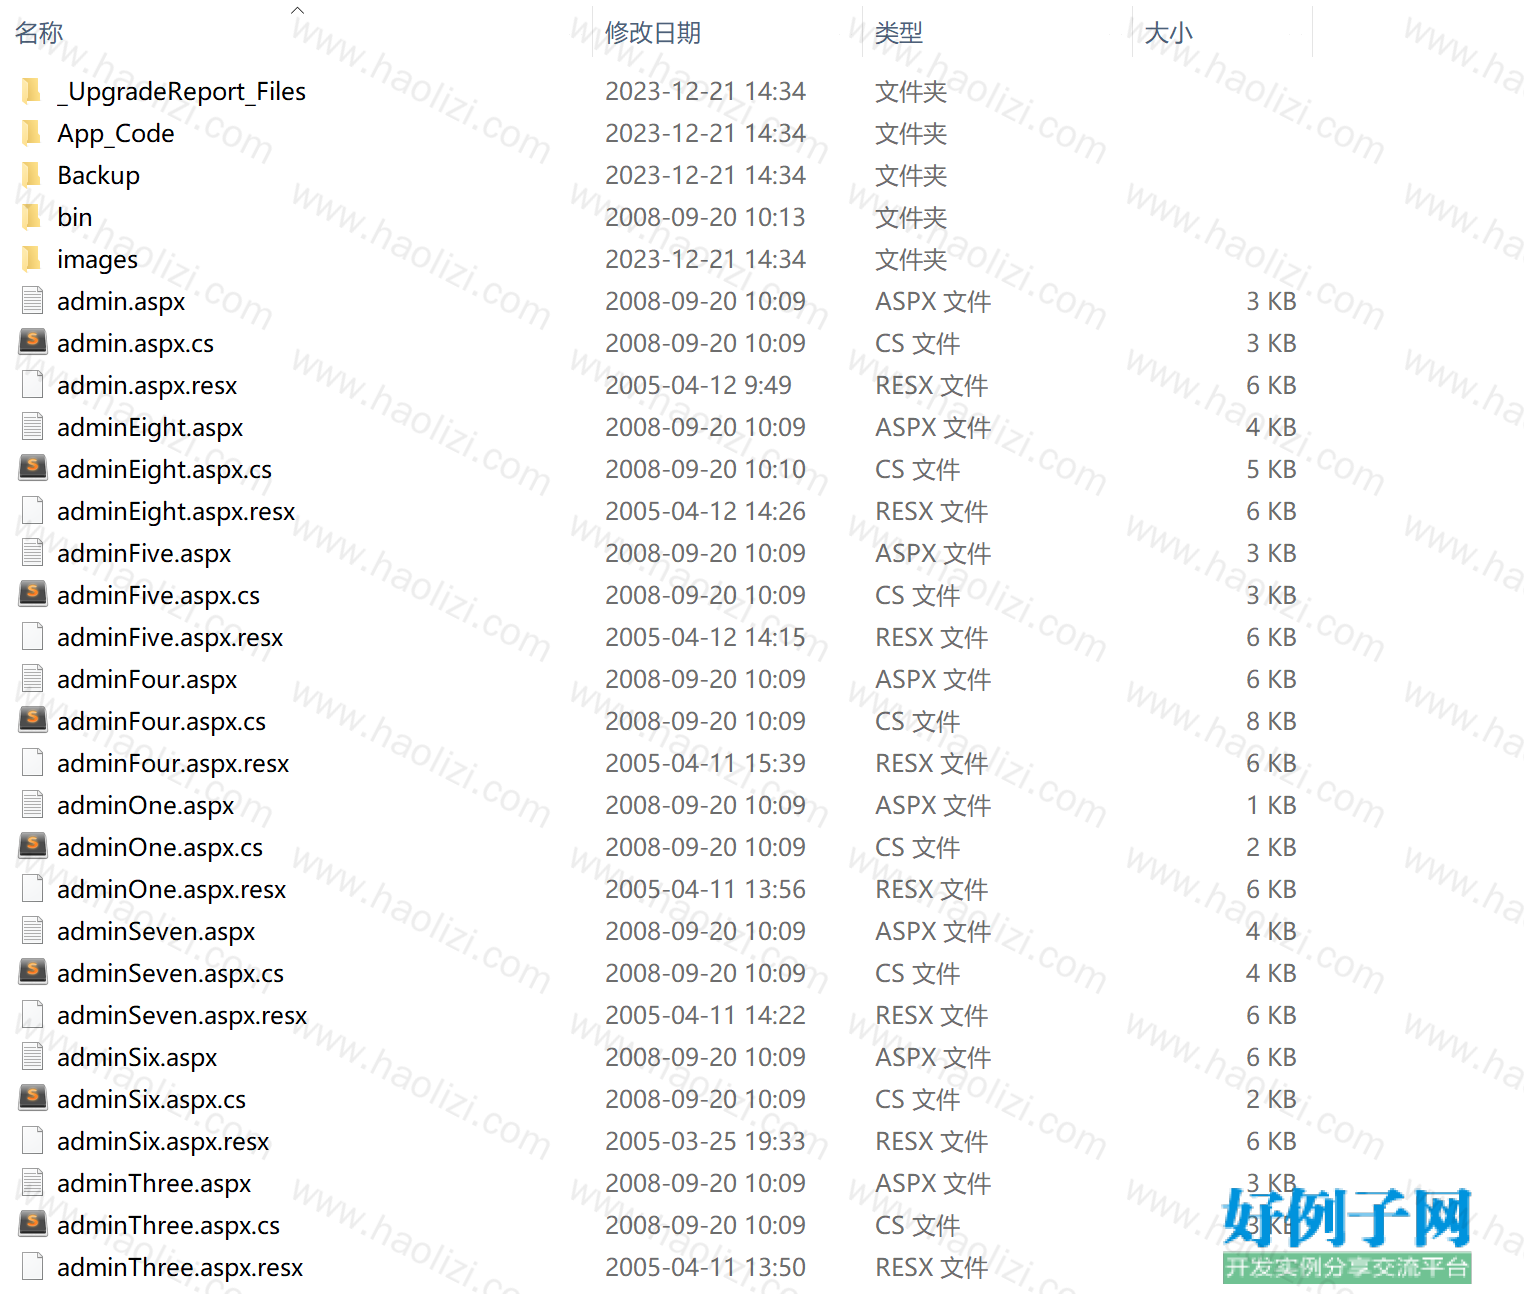Click the 8 KB size of adminFour.aspx.cs
1524x1294 pixels.
coord(1271,721)
